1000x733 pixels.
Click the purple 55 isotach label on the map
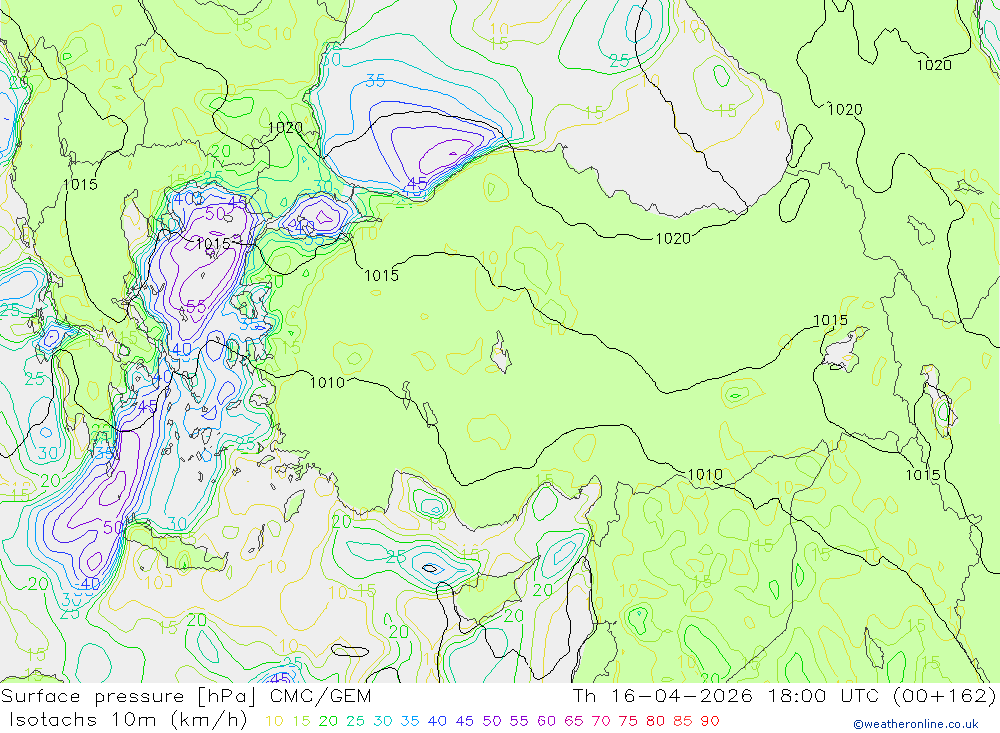pyautogui.click(x=196, y=307)
